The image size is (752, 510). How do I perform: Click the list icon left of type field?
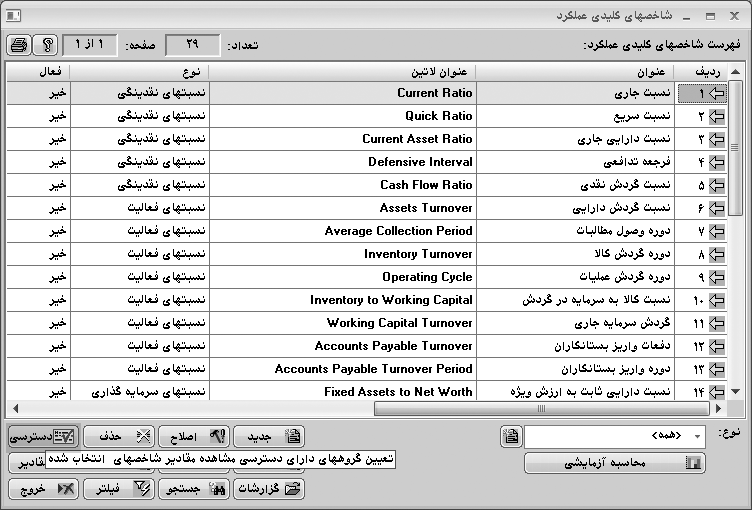click(511, 437)
